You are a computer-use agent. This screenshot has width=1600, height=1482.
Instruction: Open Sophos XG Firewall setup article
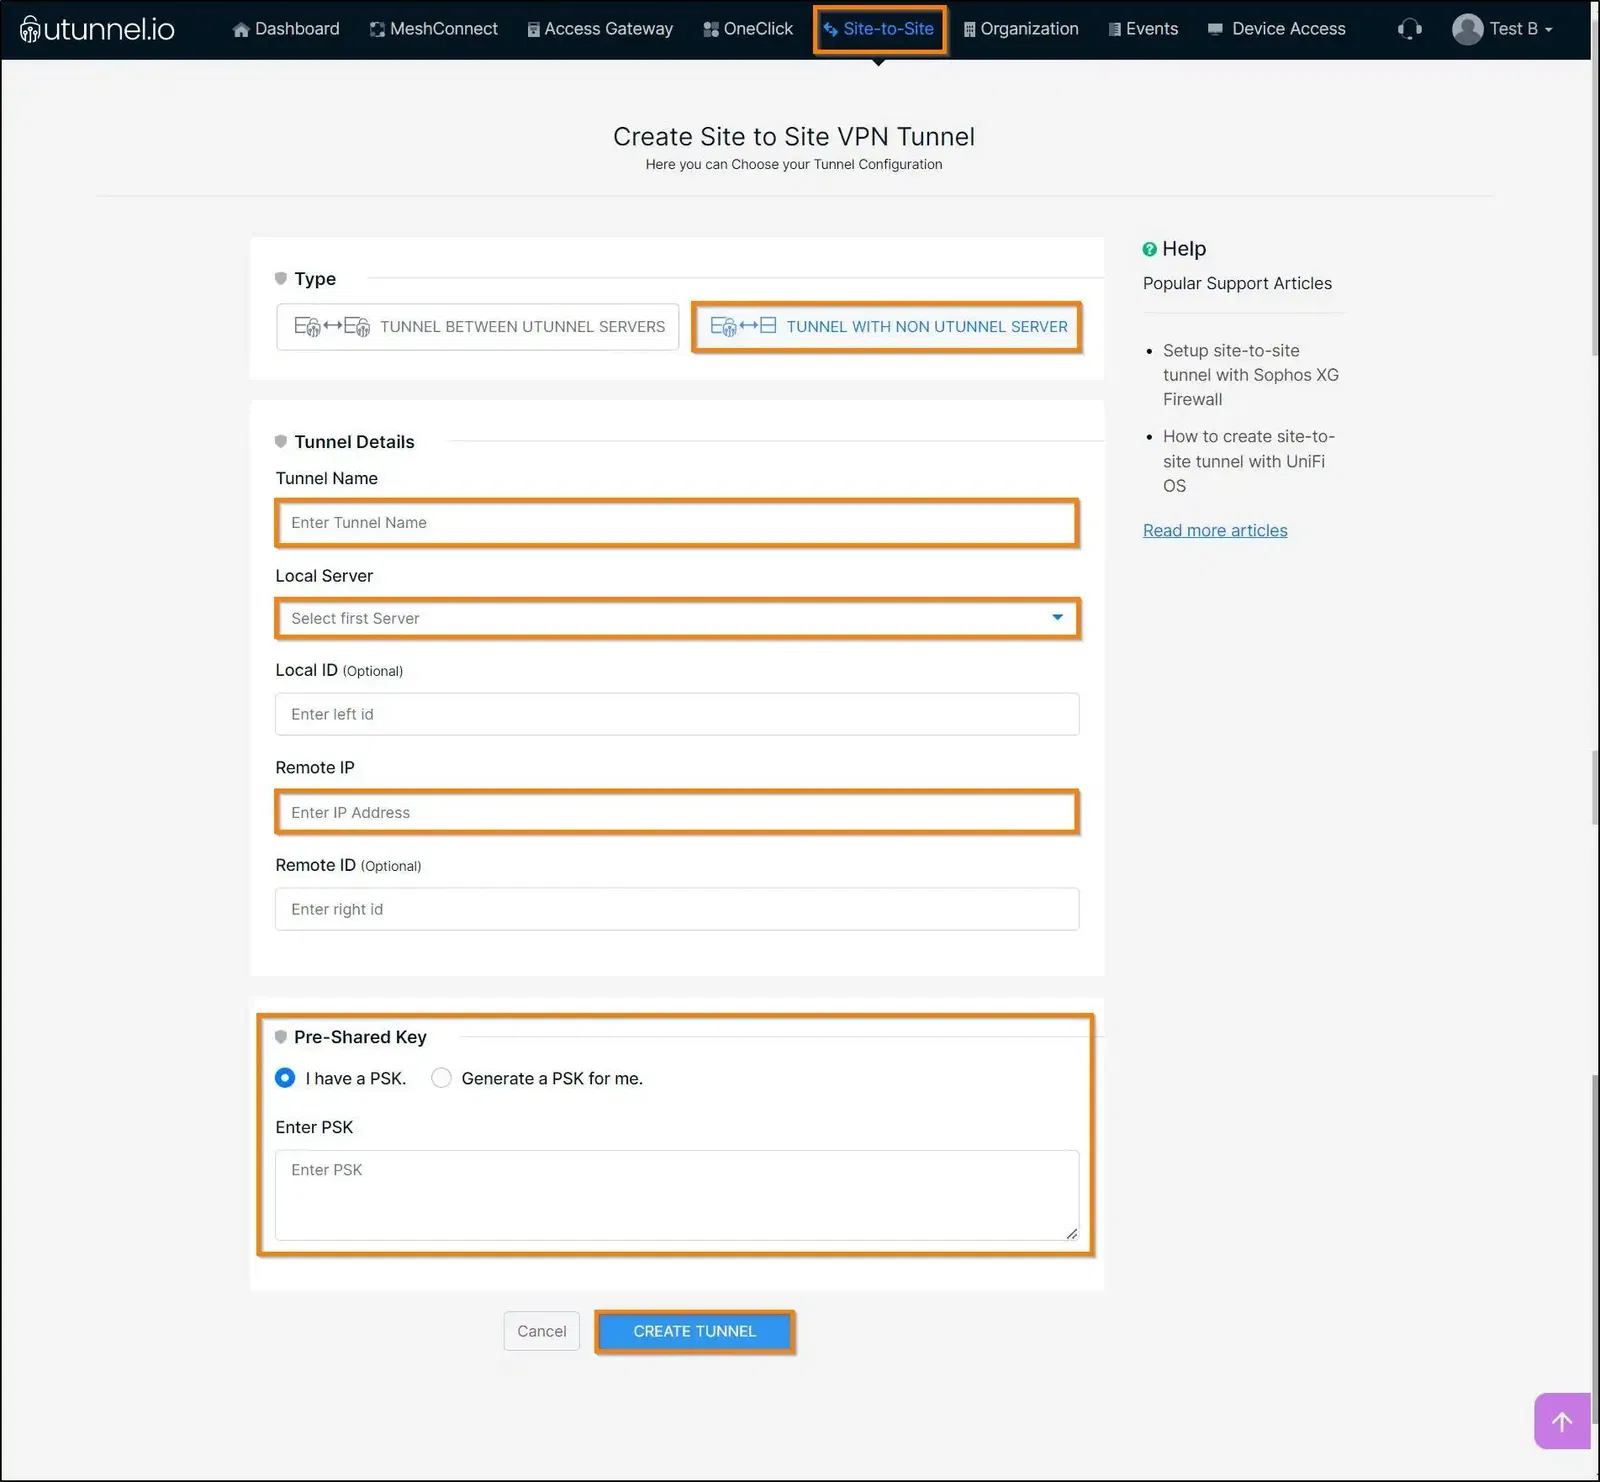coord(1250,375)
